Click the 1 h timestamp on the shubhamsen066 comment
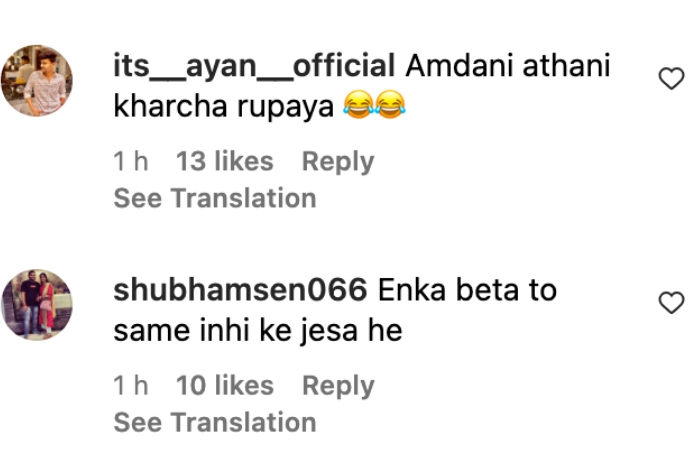This screenshot has height=472, width=700. pos(131,385)
